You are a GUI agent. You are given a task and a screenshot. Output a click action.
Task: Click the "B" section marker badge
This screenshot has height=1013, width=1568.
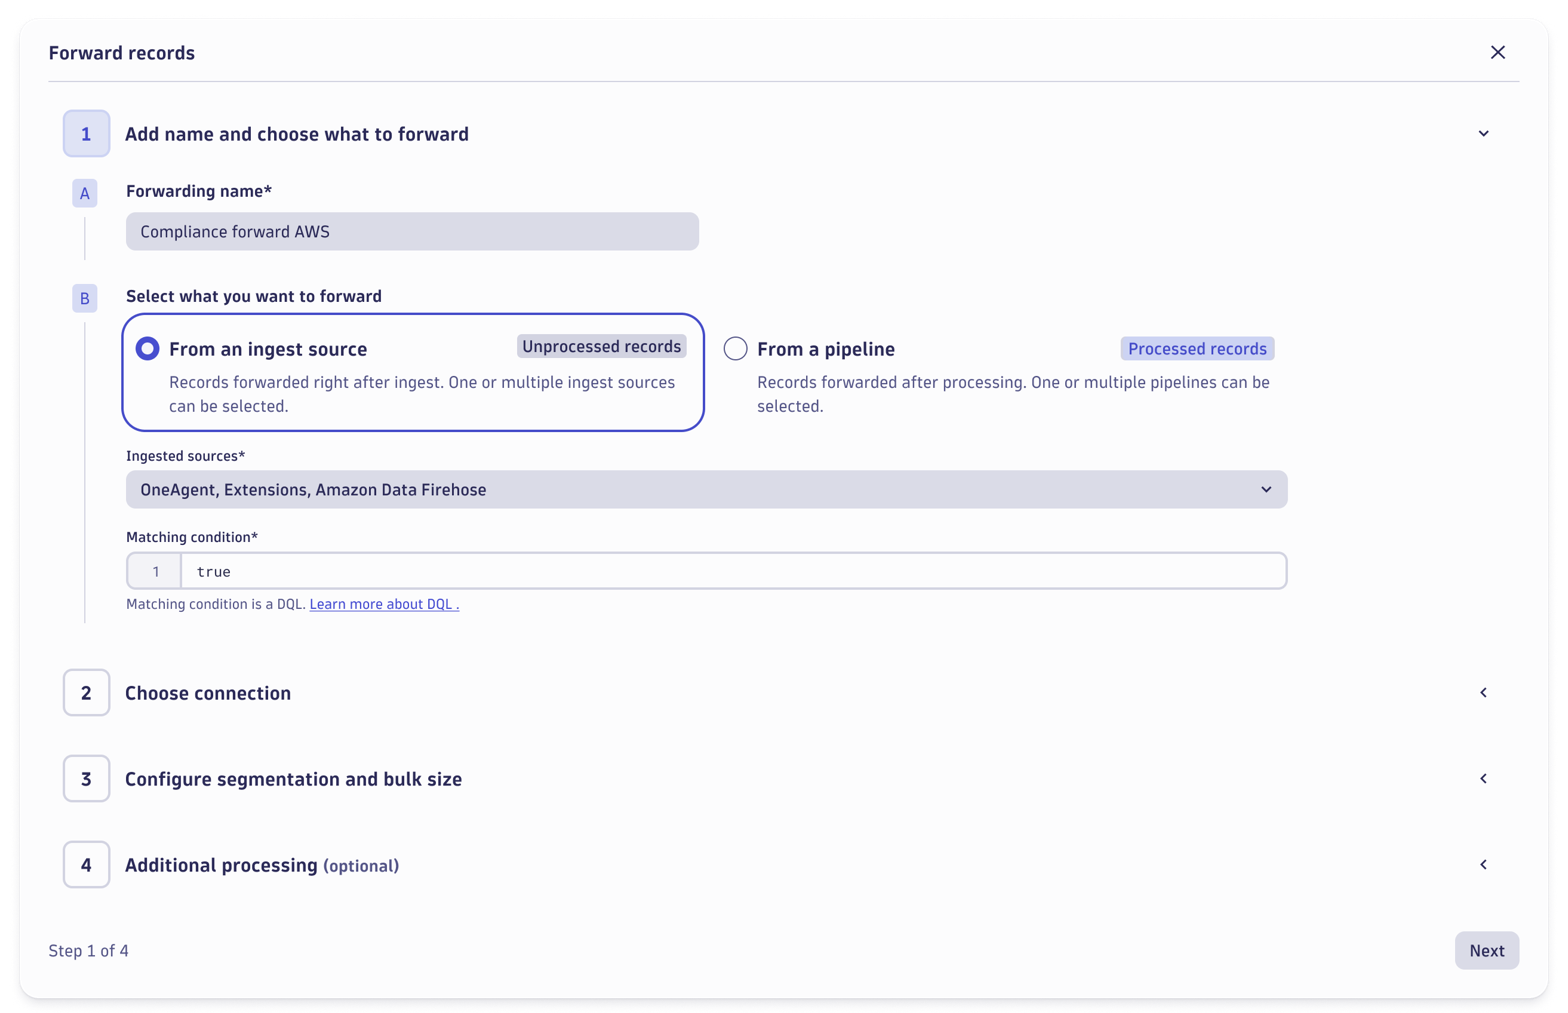pos(85,298)
